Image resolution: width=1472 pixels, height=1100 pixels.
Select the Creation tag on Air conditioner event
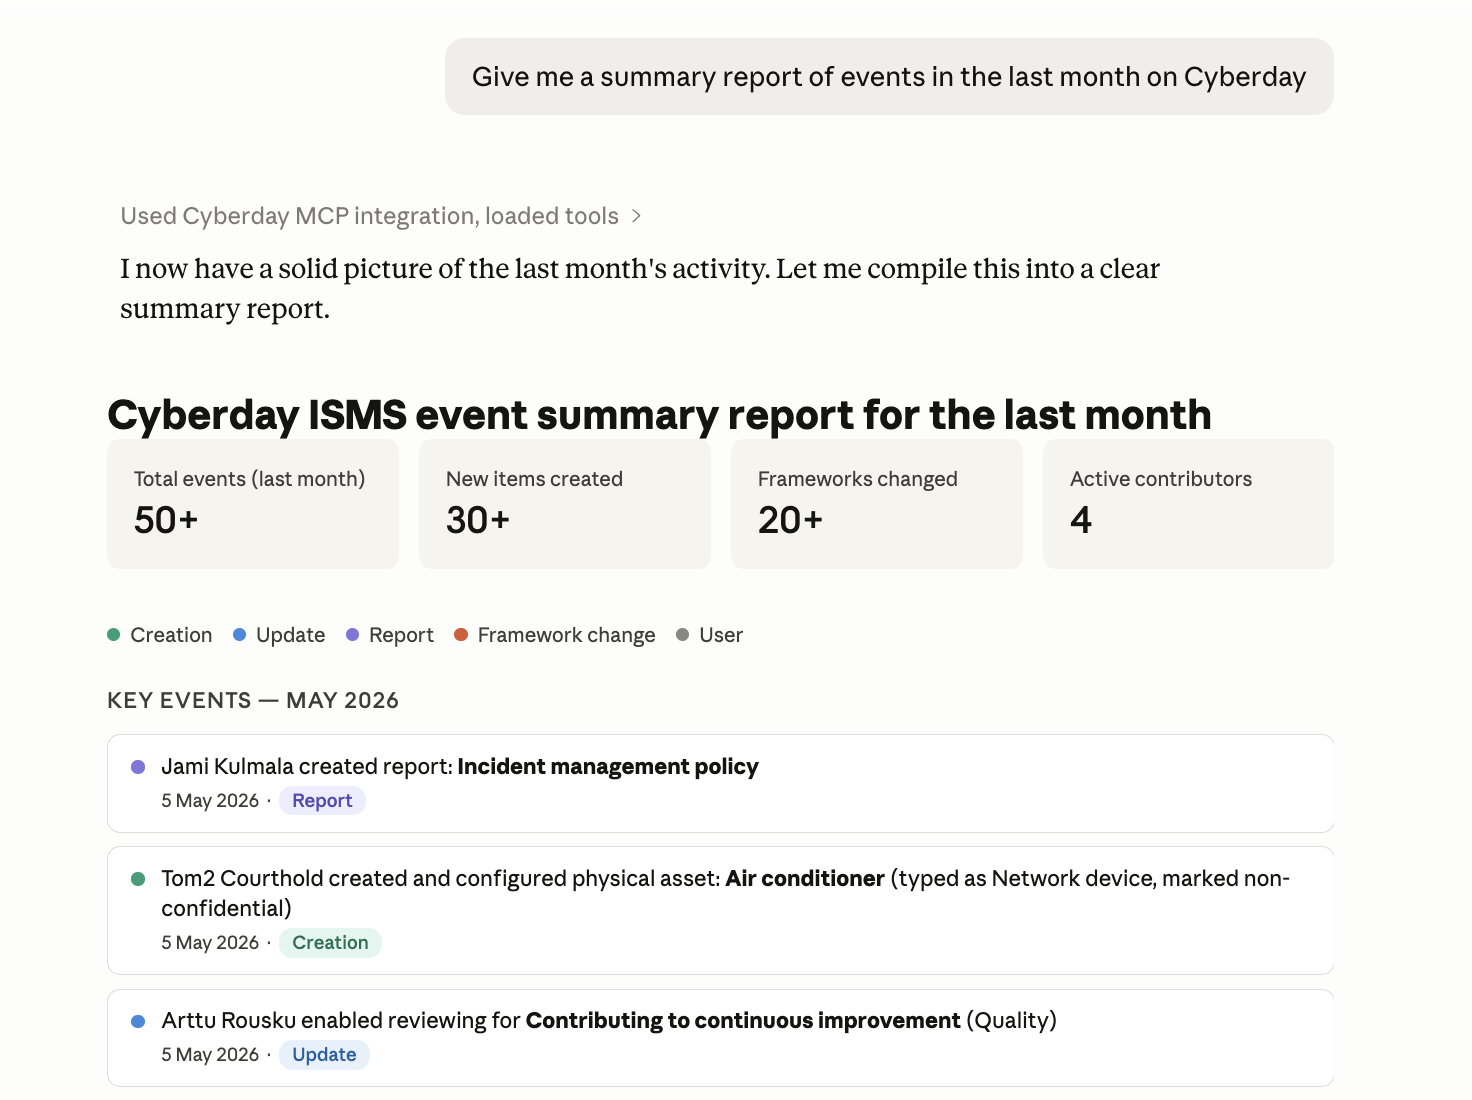[330, 943]
